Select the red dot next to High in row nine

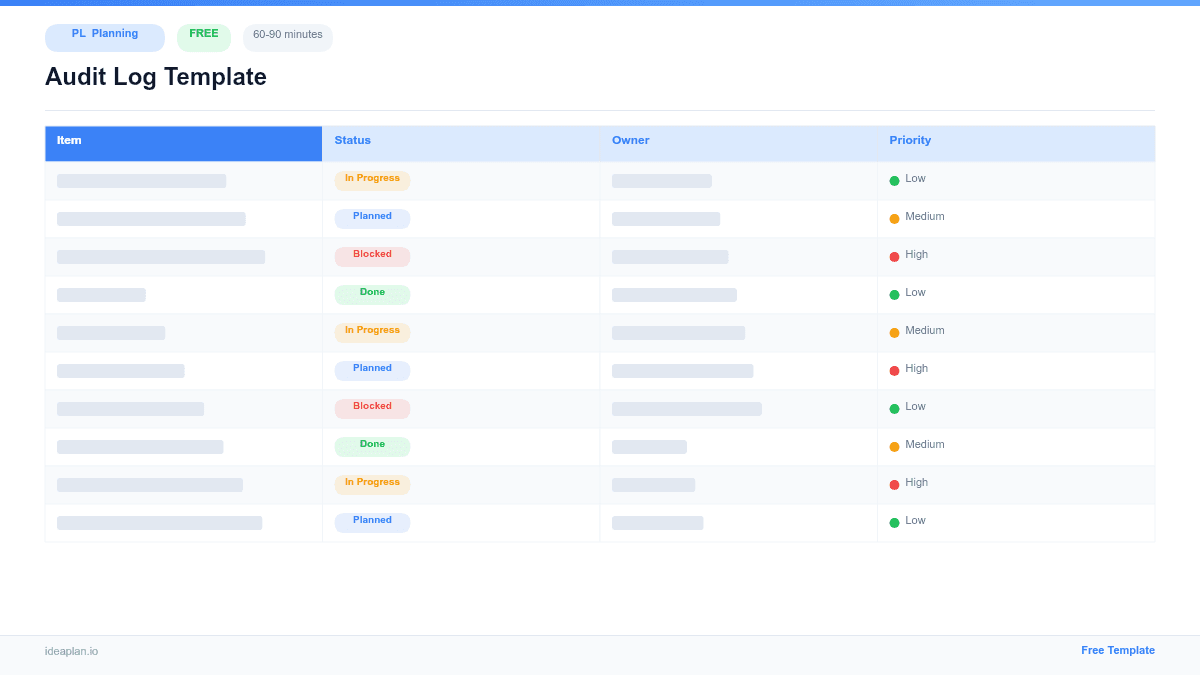click(x=894, y=483)
